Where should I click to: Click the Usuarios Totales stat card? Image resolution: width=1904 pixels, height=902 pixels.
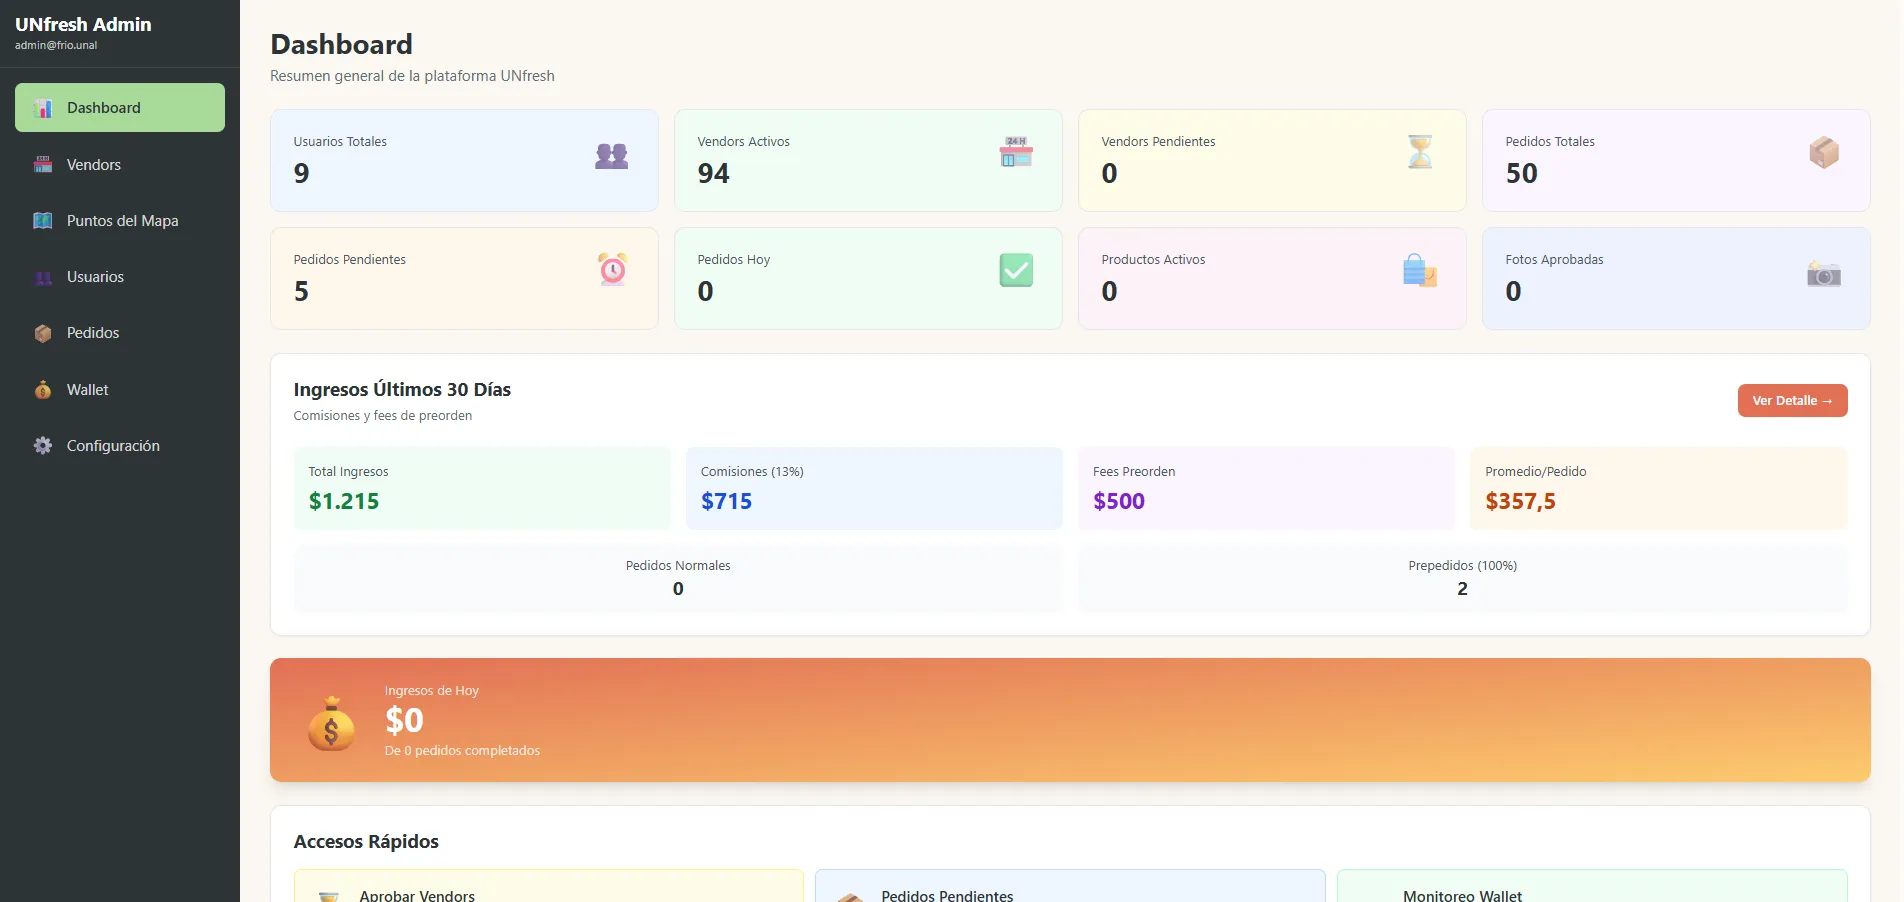[463, 160]
